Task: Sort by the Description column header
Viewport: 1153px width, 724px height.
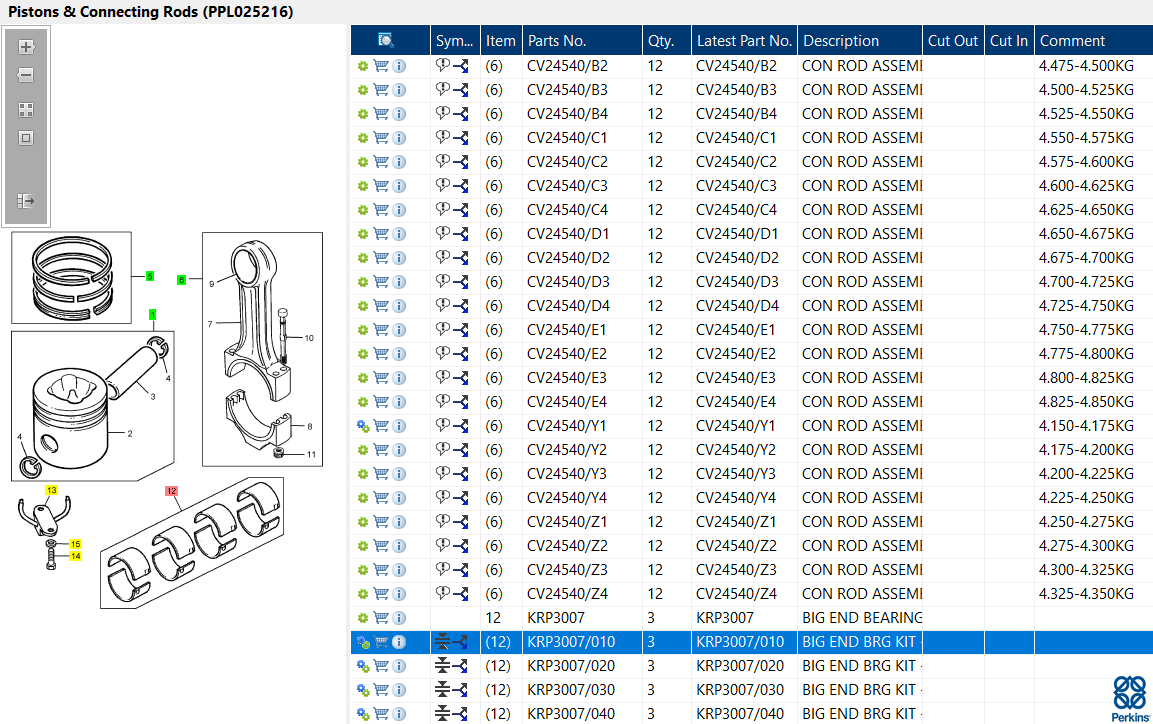Action: 840,40
